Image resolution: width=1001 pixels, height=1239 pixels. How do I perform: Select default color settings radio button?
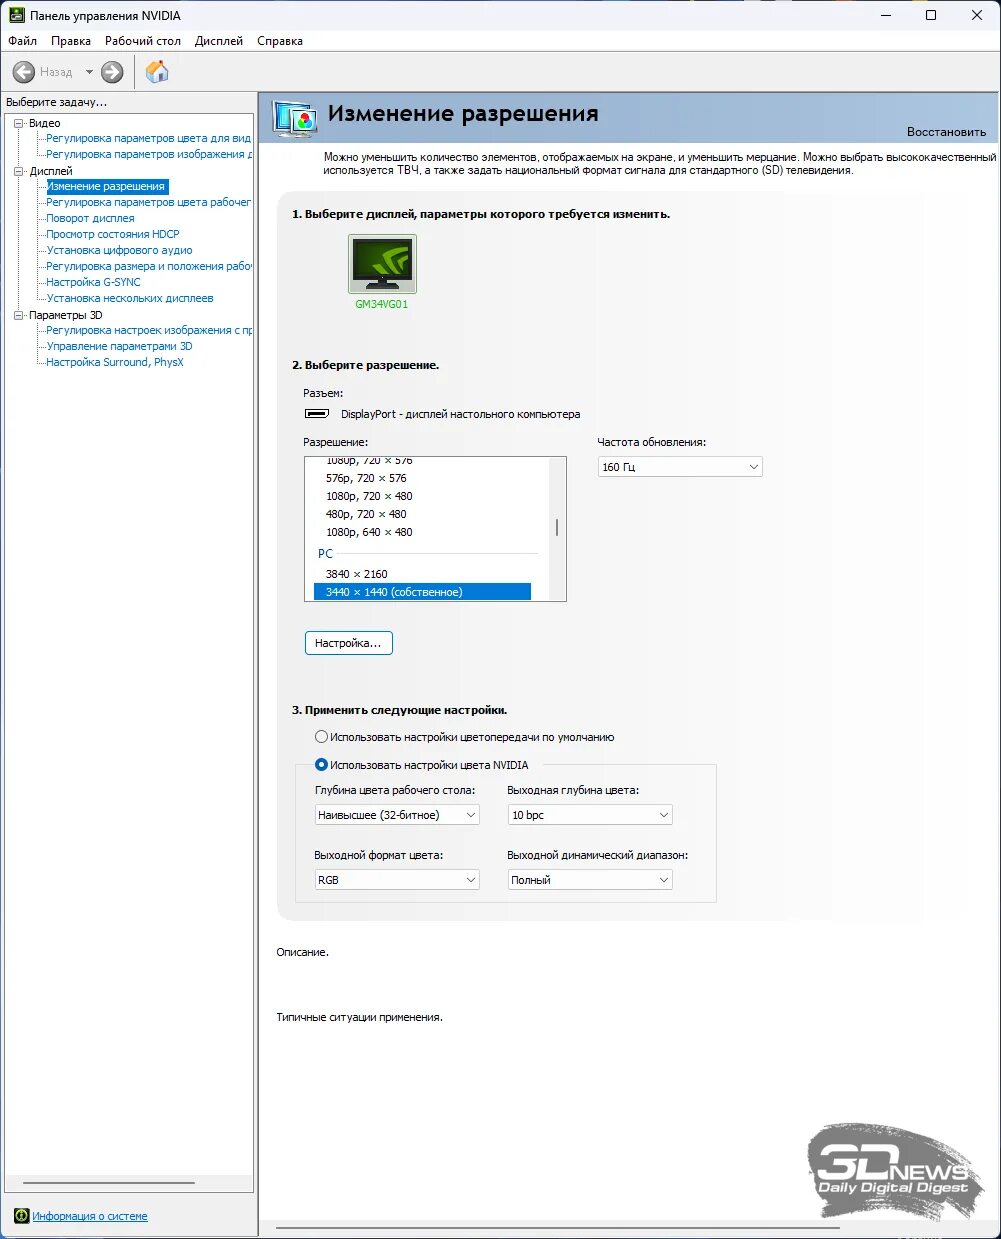point(321,737)
